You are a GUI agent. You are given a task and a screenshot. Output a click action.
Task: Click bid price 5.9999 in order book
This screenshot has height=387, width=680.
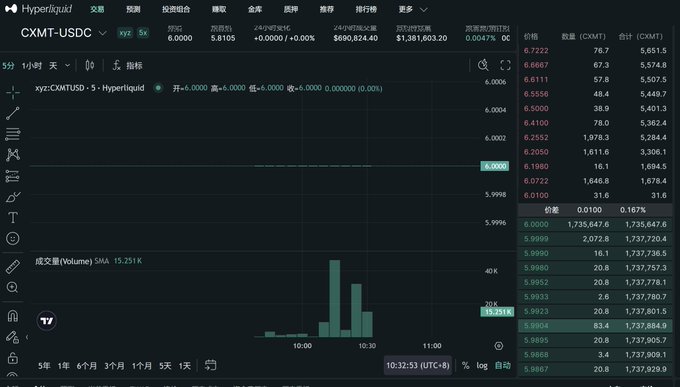pyautogui.click(x=536, y=239)
